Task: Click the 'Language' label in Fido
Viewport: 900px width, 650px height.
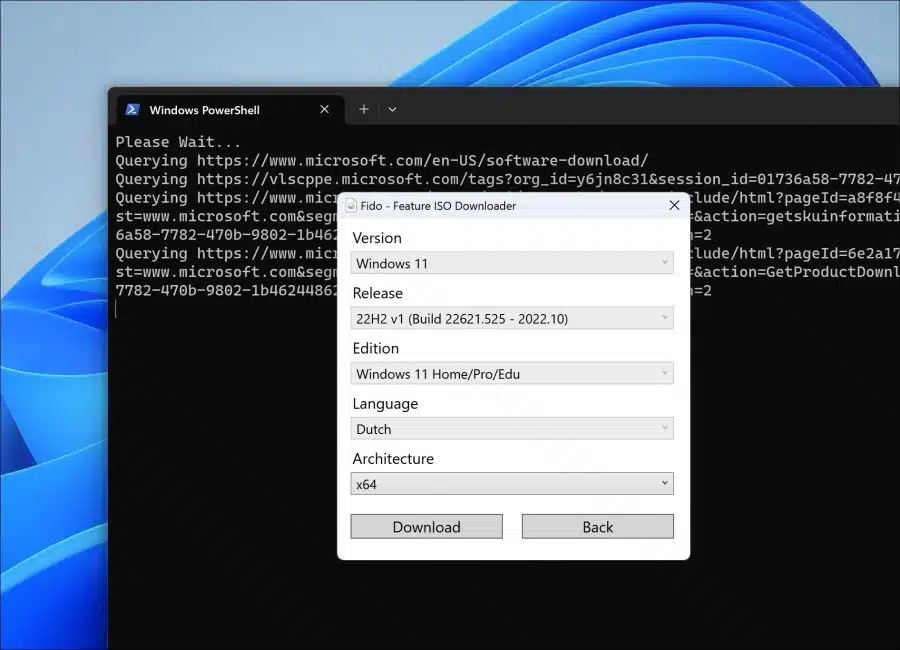Action: click(x=385, y=404)
